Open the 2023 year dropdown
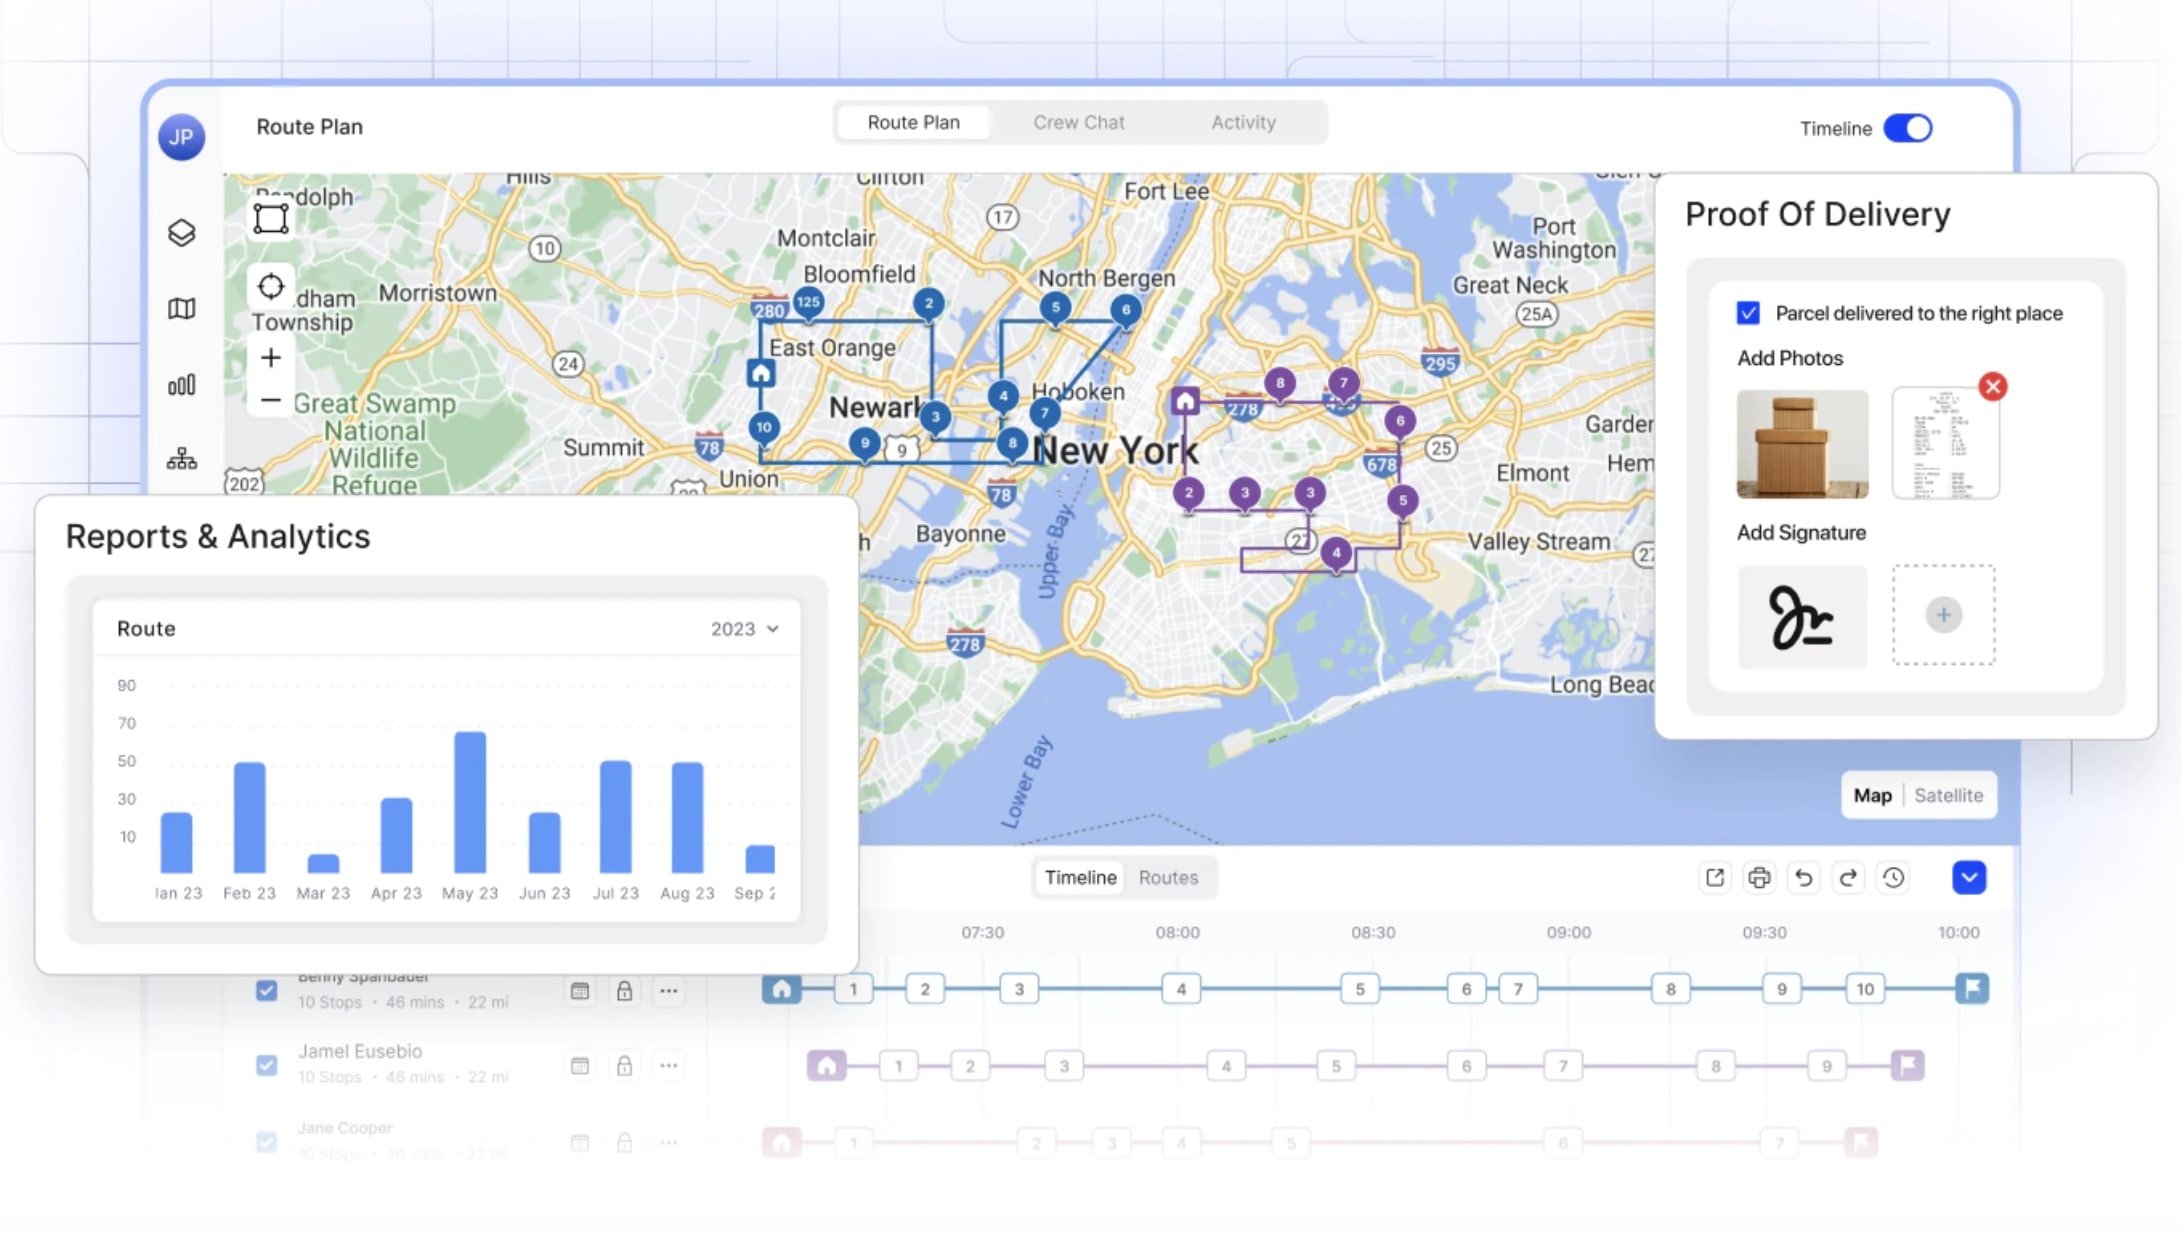The width and height of the screenshot is (2181, 1234). (744, 629)
